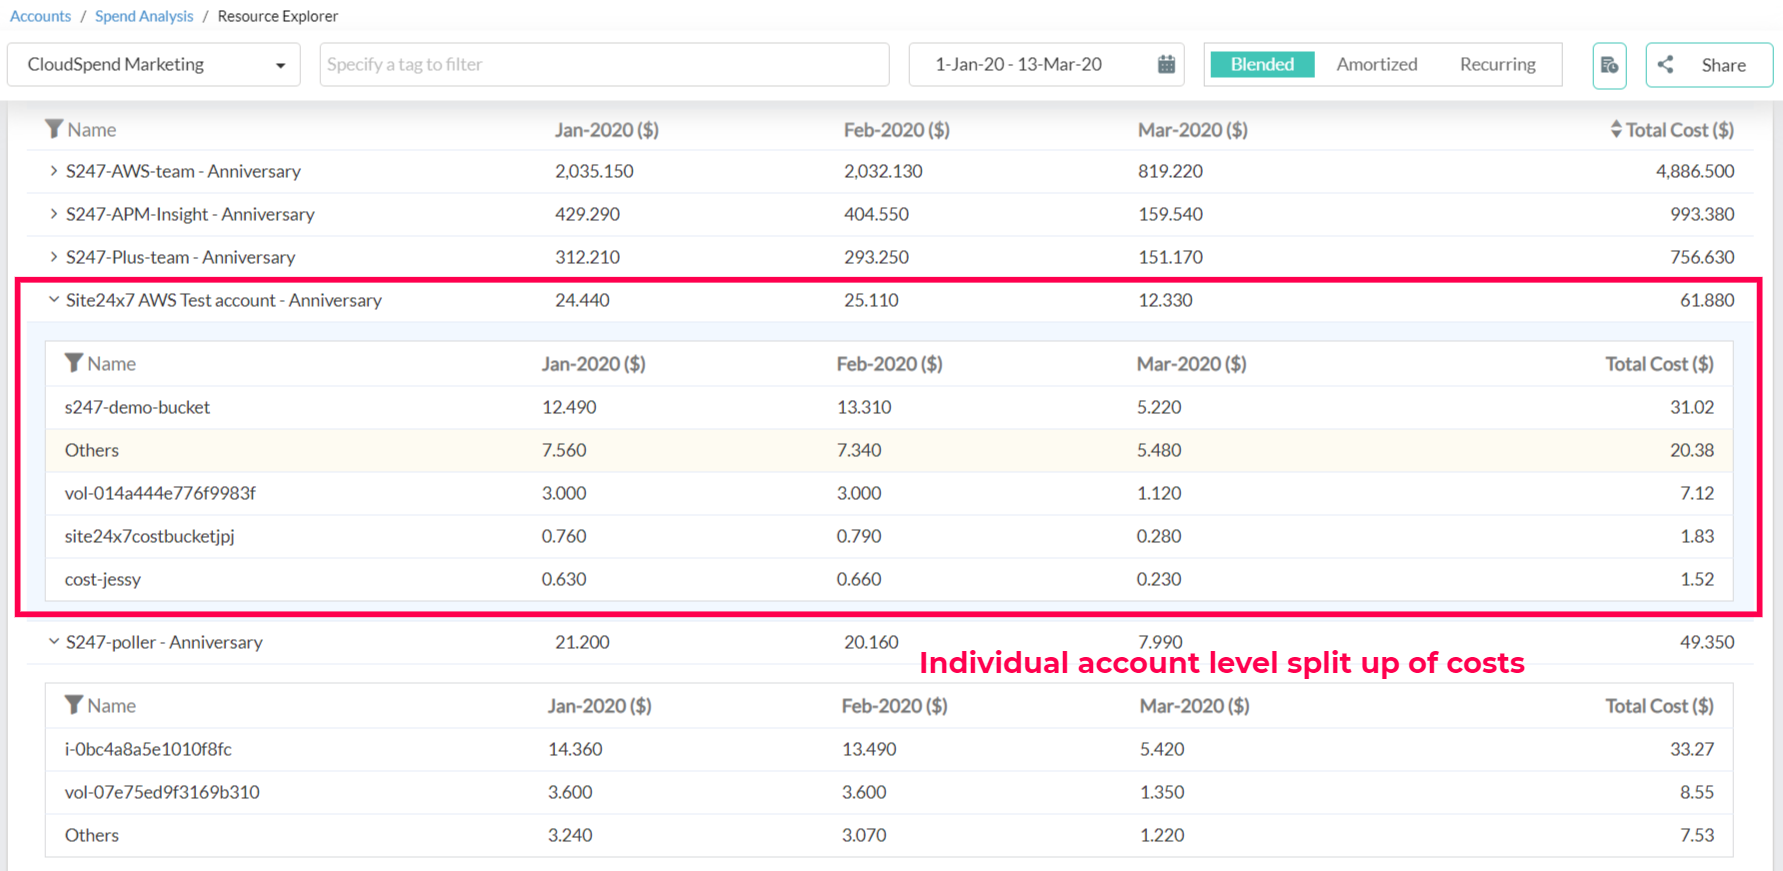This screenshot has width=1783, height=871.
Task: Go to Accounts breadcrumb link
Action: [40, 16]
